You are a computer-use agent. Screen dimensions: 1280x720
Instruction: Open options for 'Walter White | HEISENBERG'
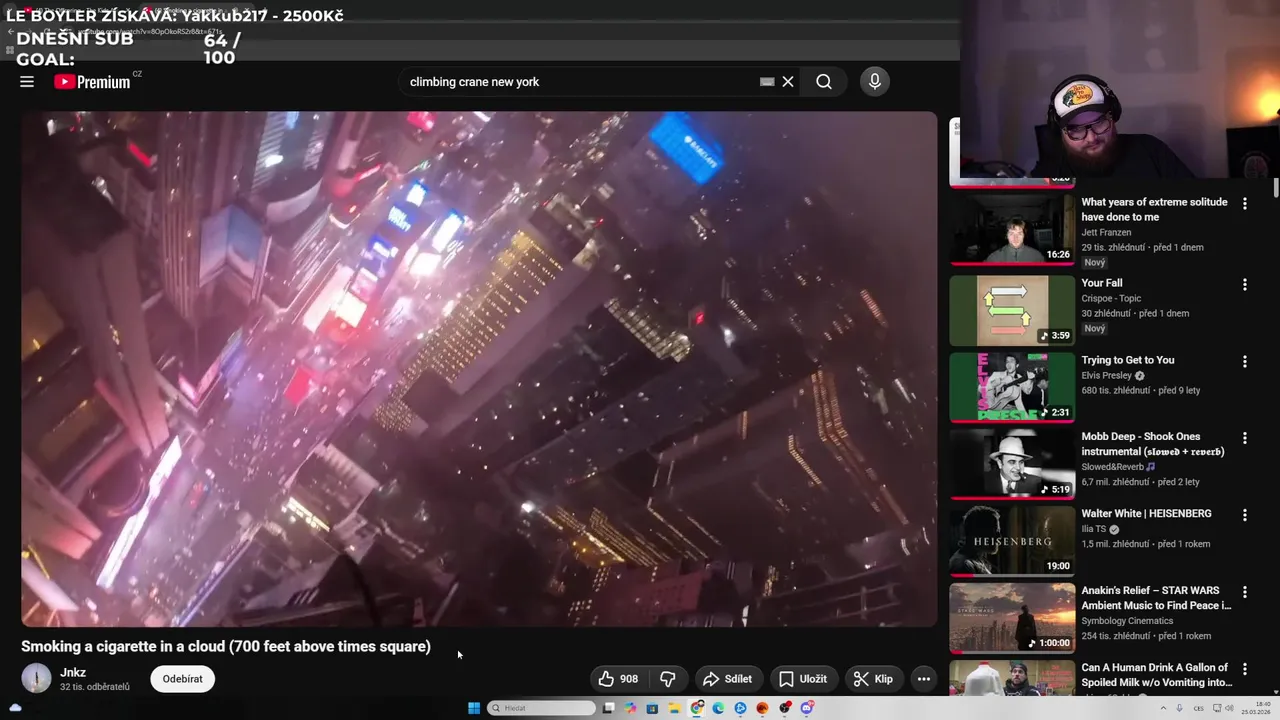tap(1245, 515)
